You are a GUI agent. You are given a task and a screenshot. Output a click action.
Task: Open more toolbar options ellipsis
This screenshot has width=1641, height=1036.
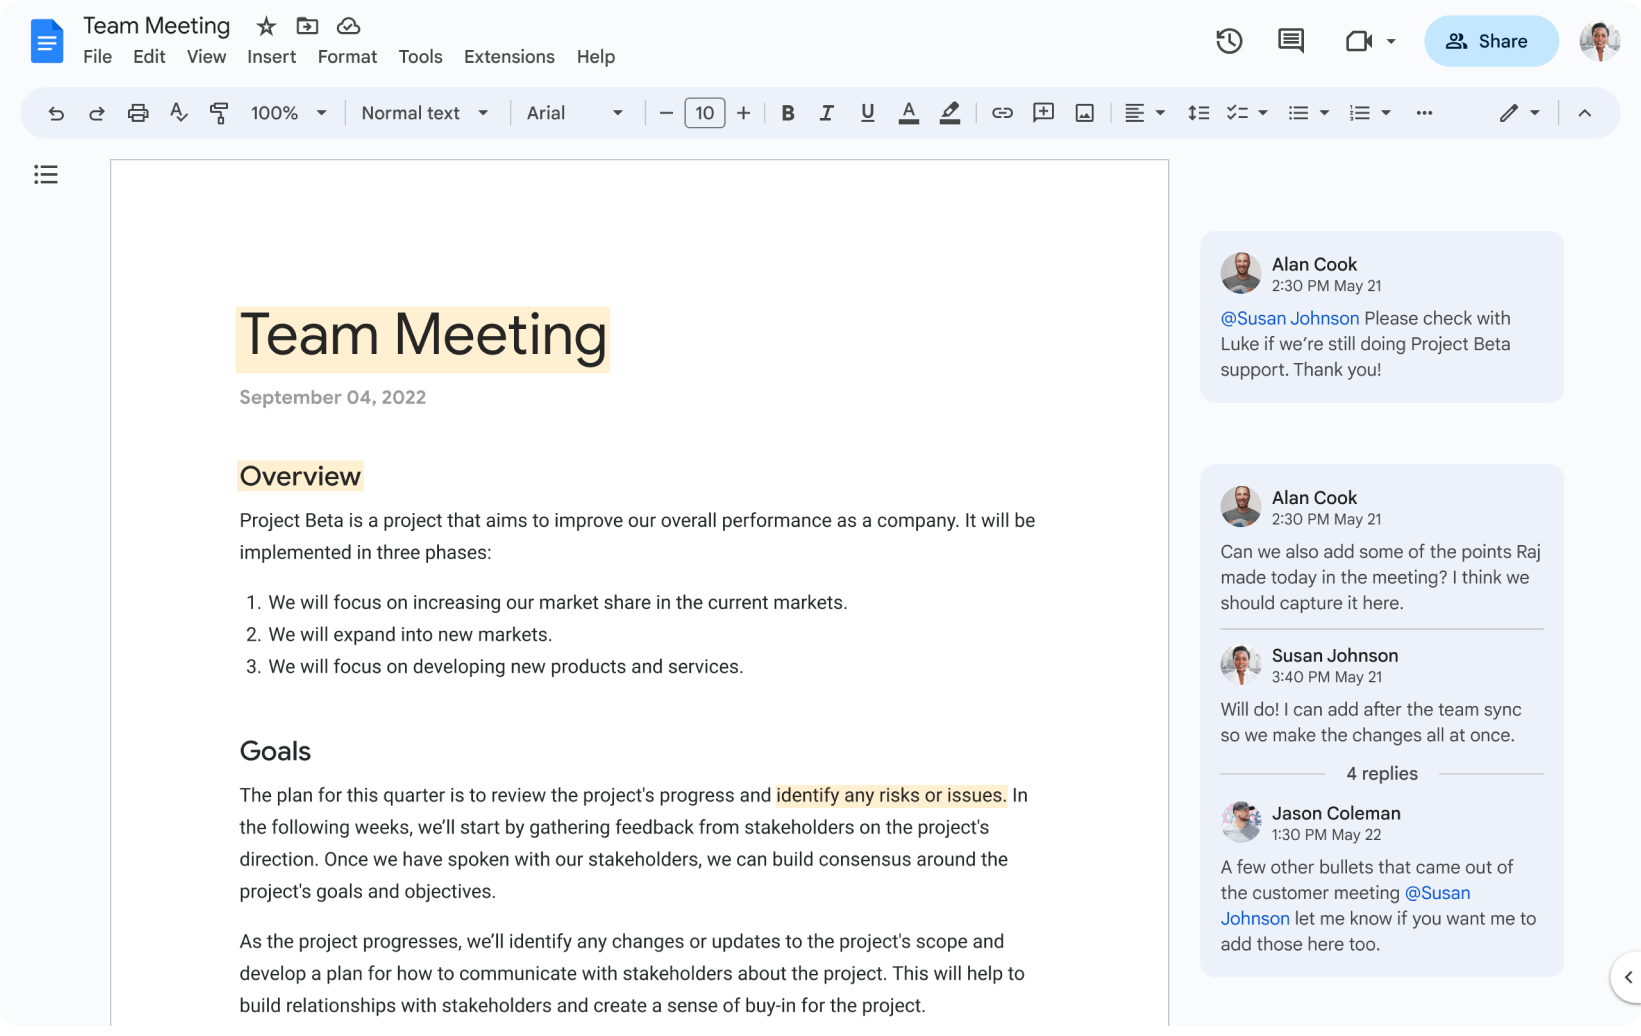(x=1424, y=113)
